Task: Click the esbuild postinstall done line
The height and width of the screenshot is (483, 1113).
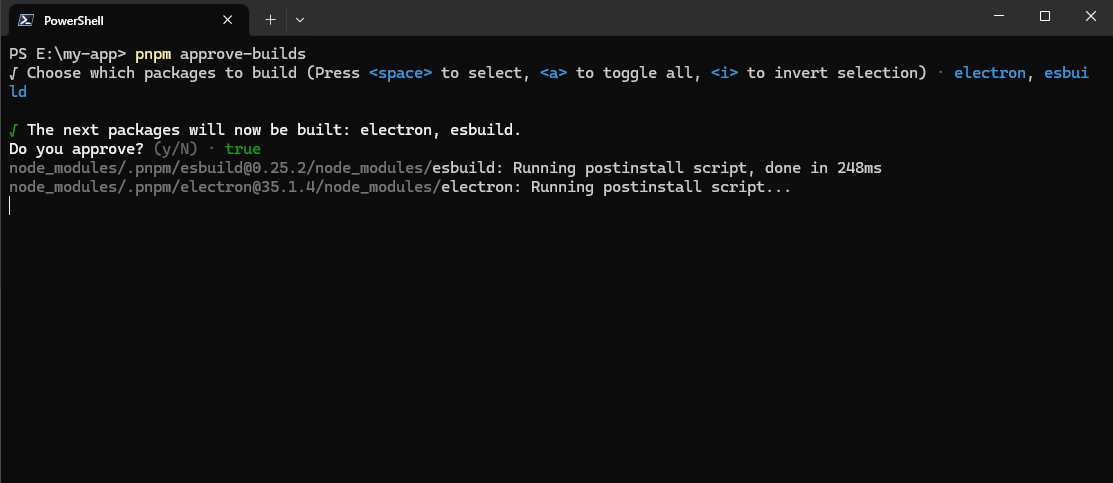Action: point(445,168)
